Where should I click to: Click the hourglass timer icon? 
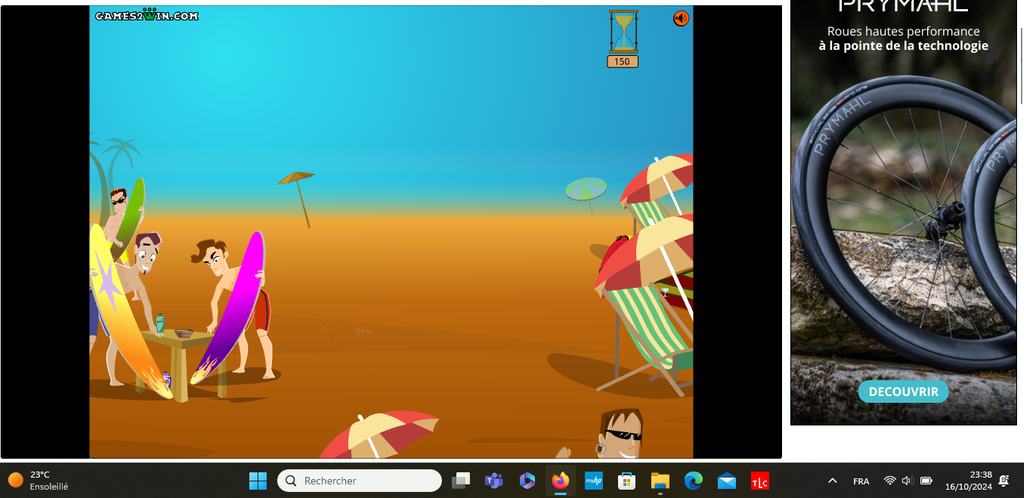click(623, 31)
